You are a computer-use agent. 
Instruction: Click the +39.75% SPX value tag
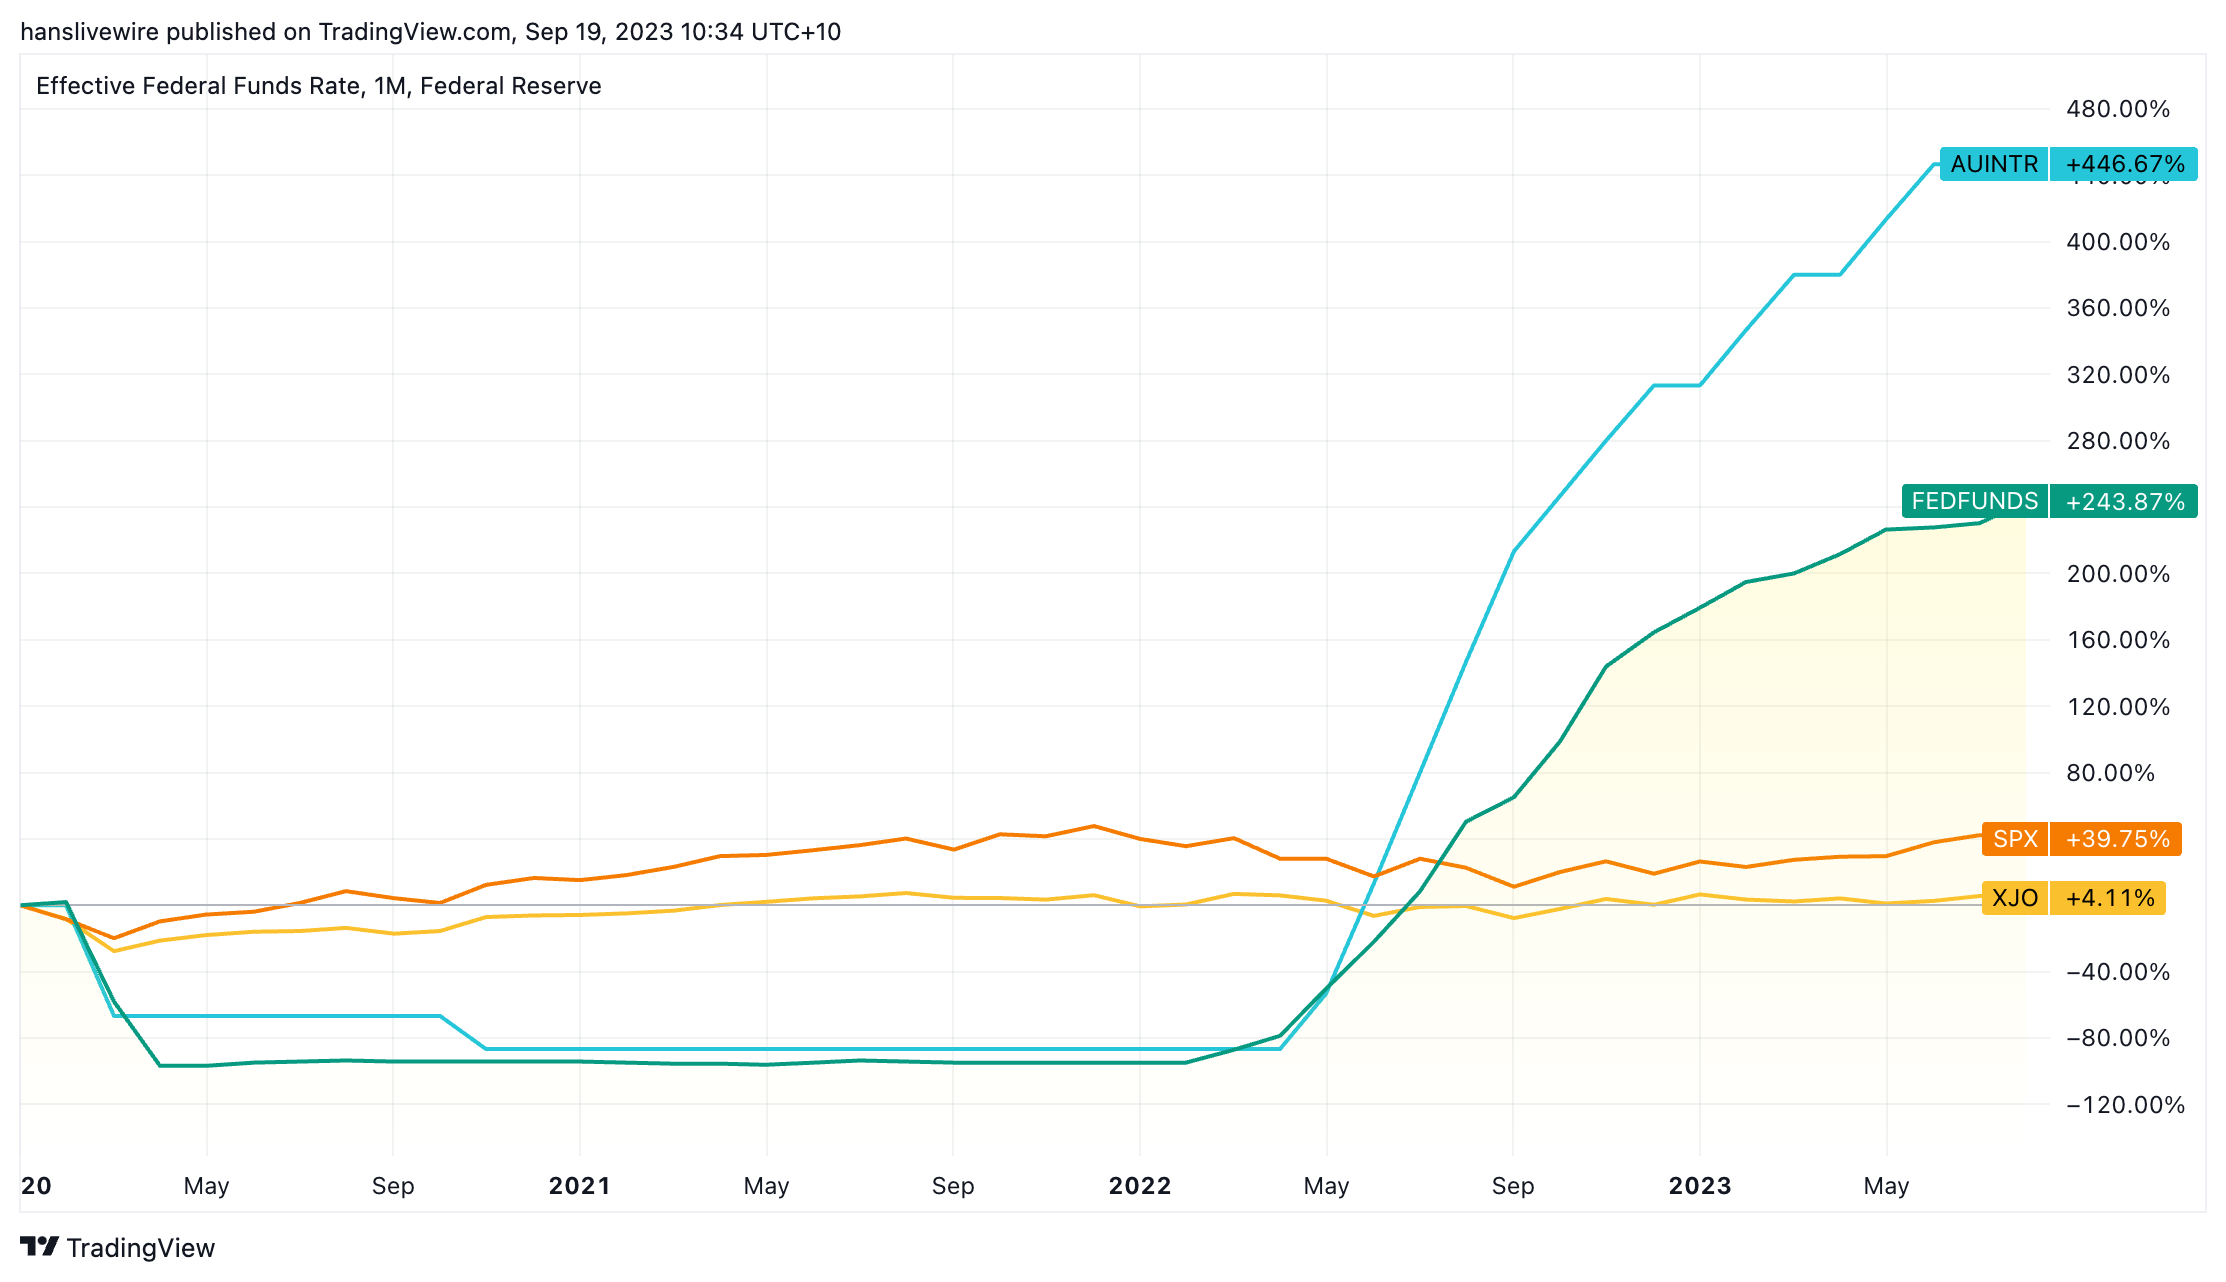click(x=2116, y=839)
